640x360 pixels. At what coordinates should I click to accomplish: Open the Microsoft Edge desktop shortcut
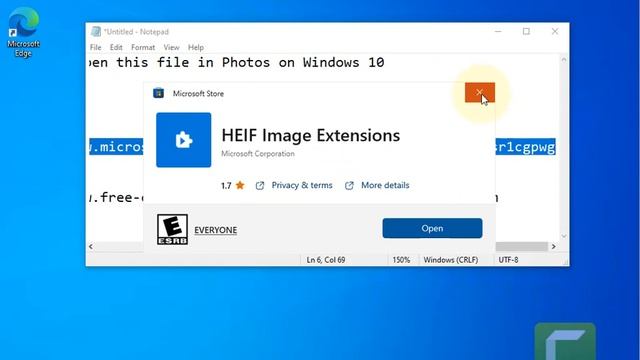[x=23, y=33]
